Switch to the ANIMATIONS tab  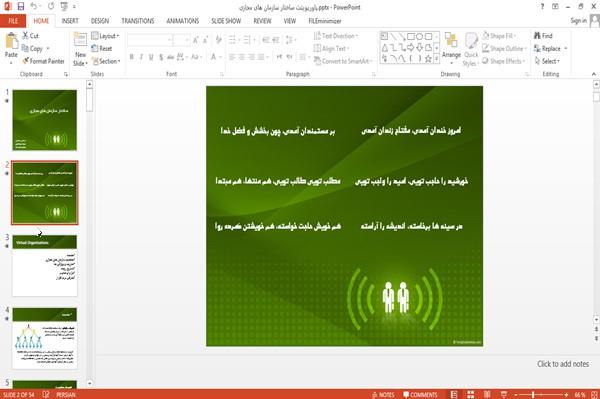(x=183, y=21)
